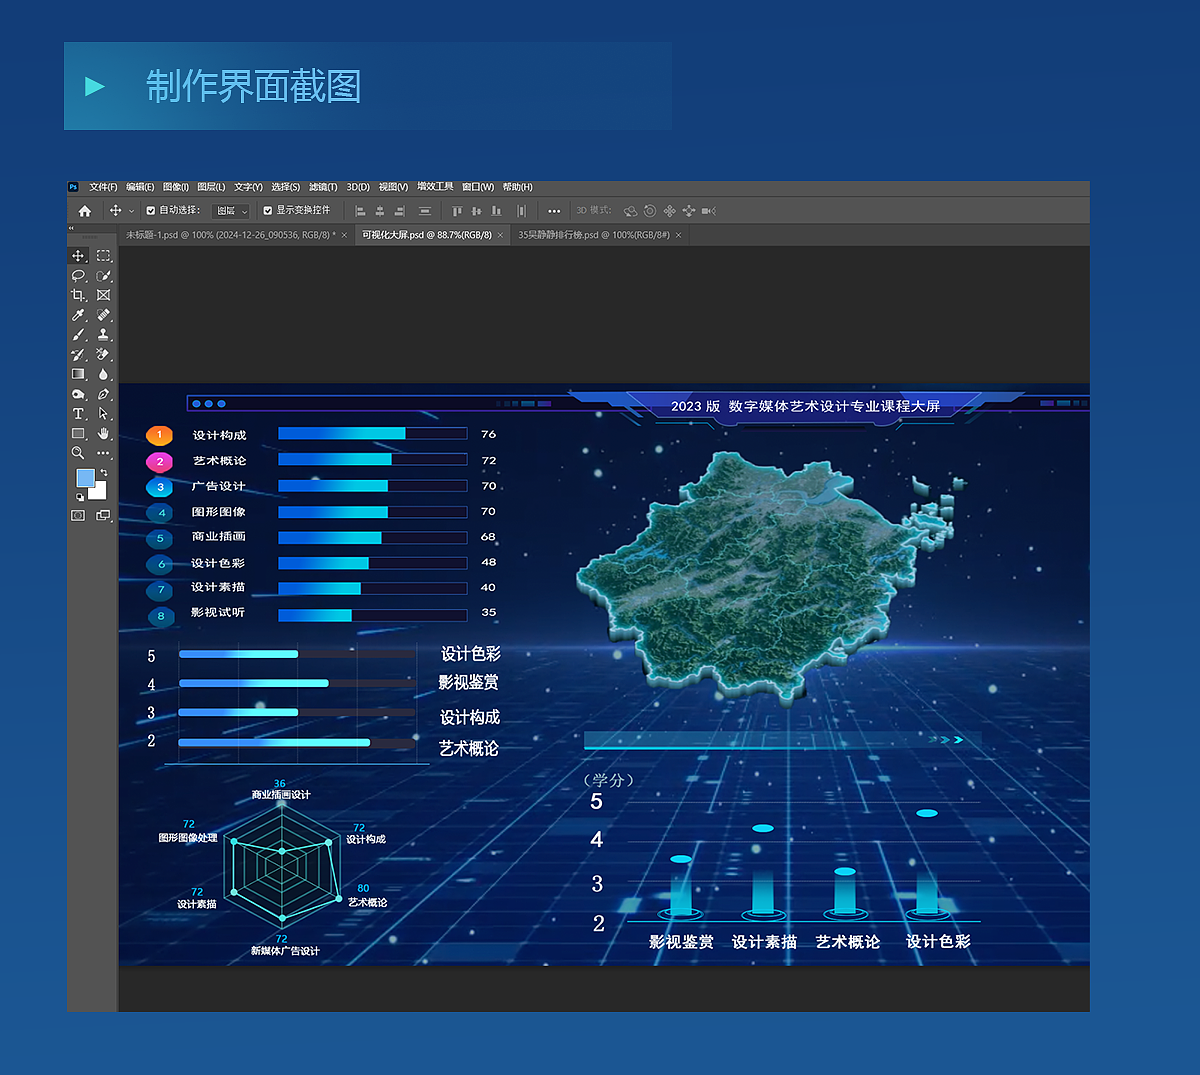
Task: Select the Pen tool
Action: [x=103, y=394]
